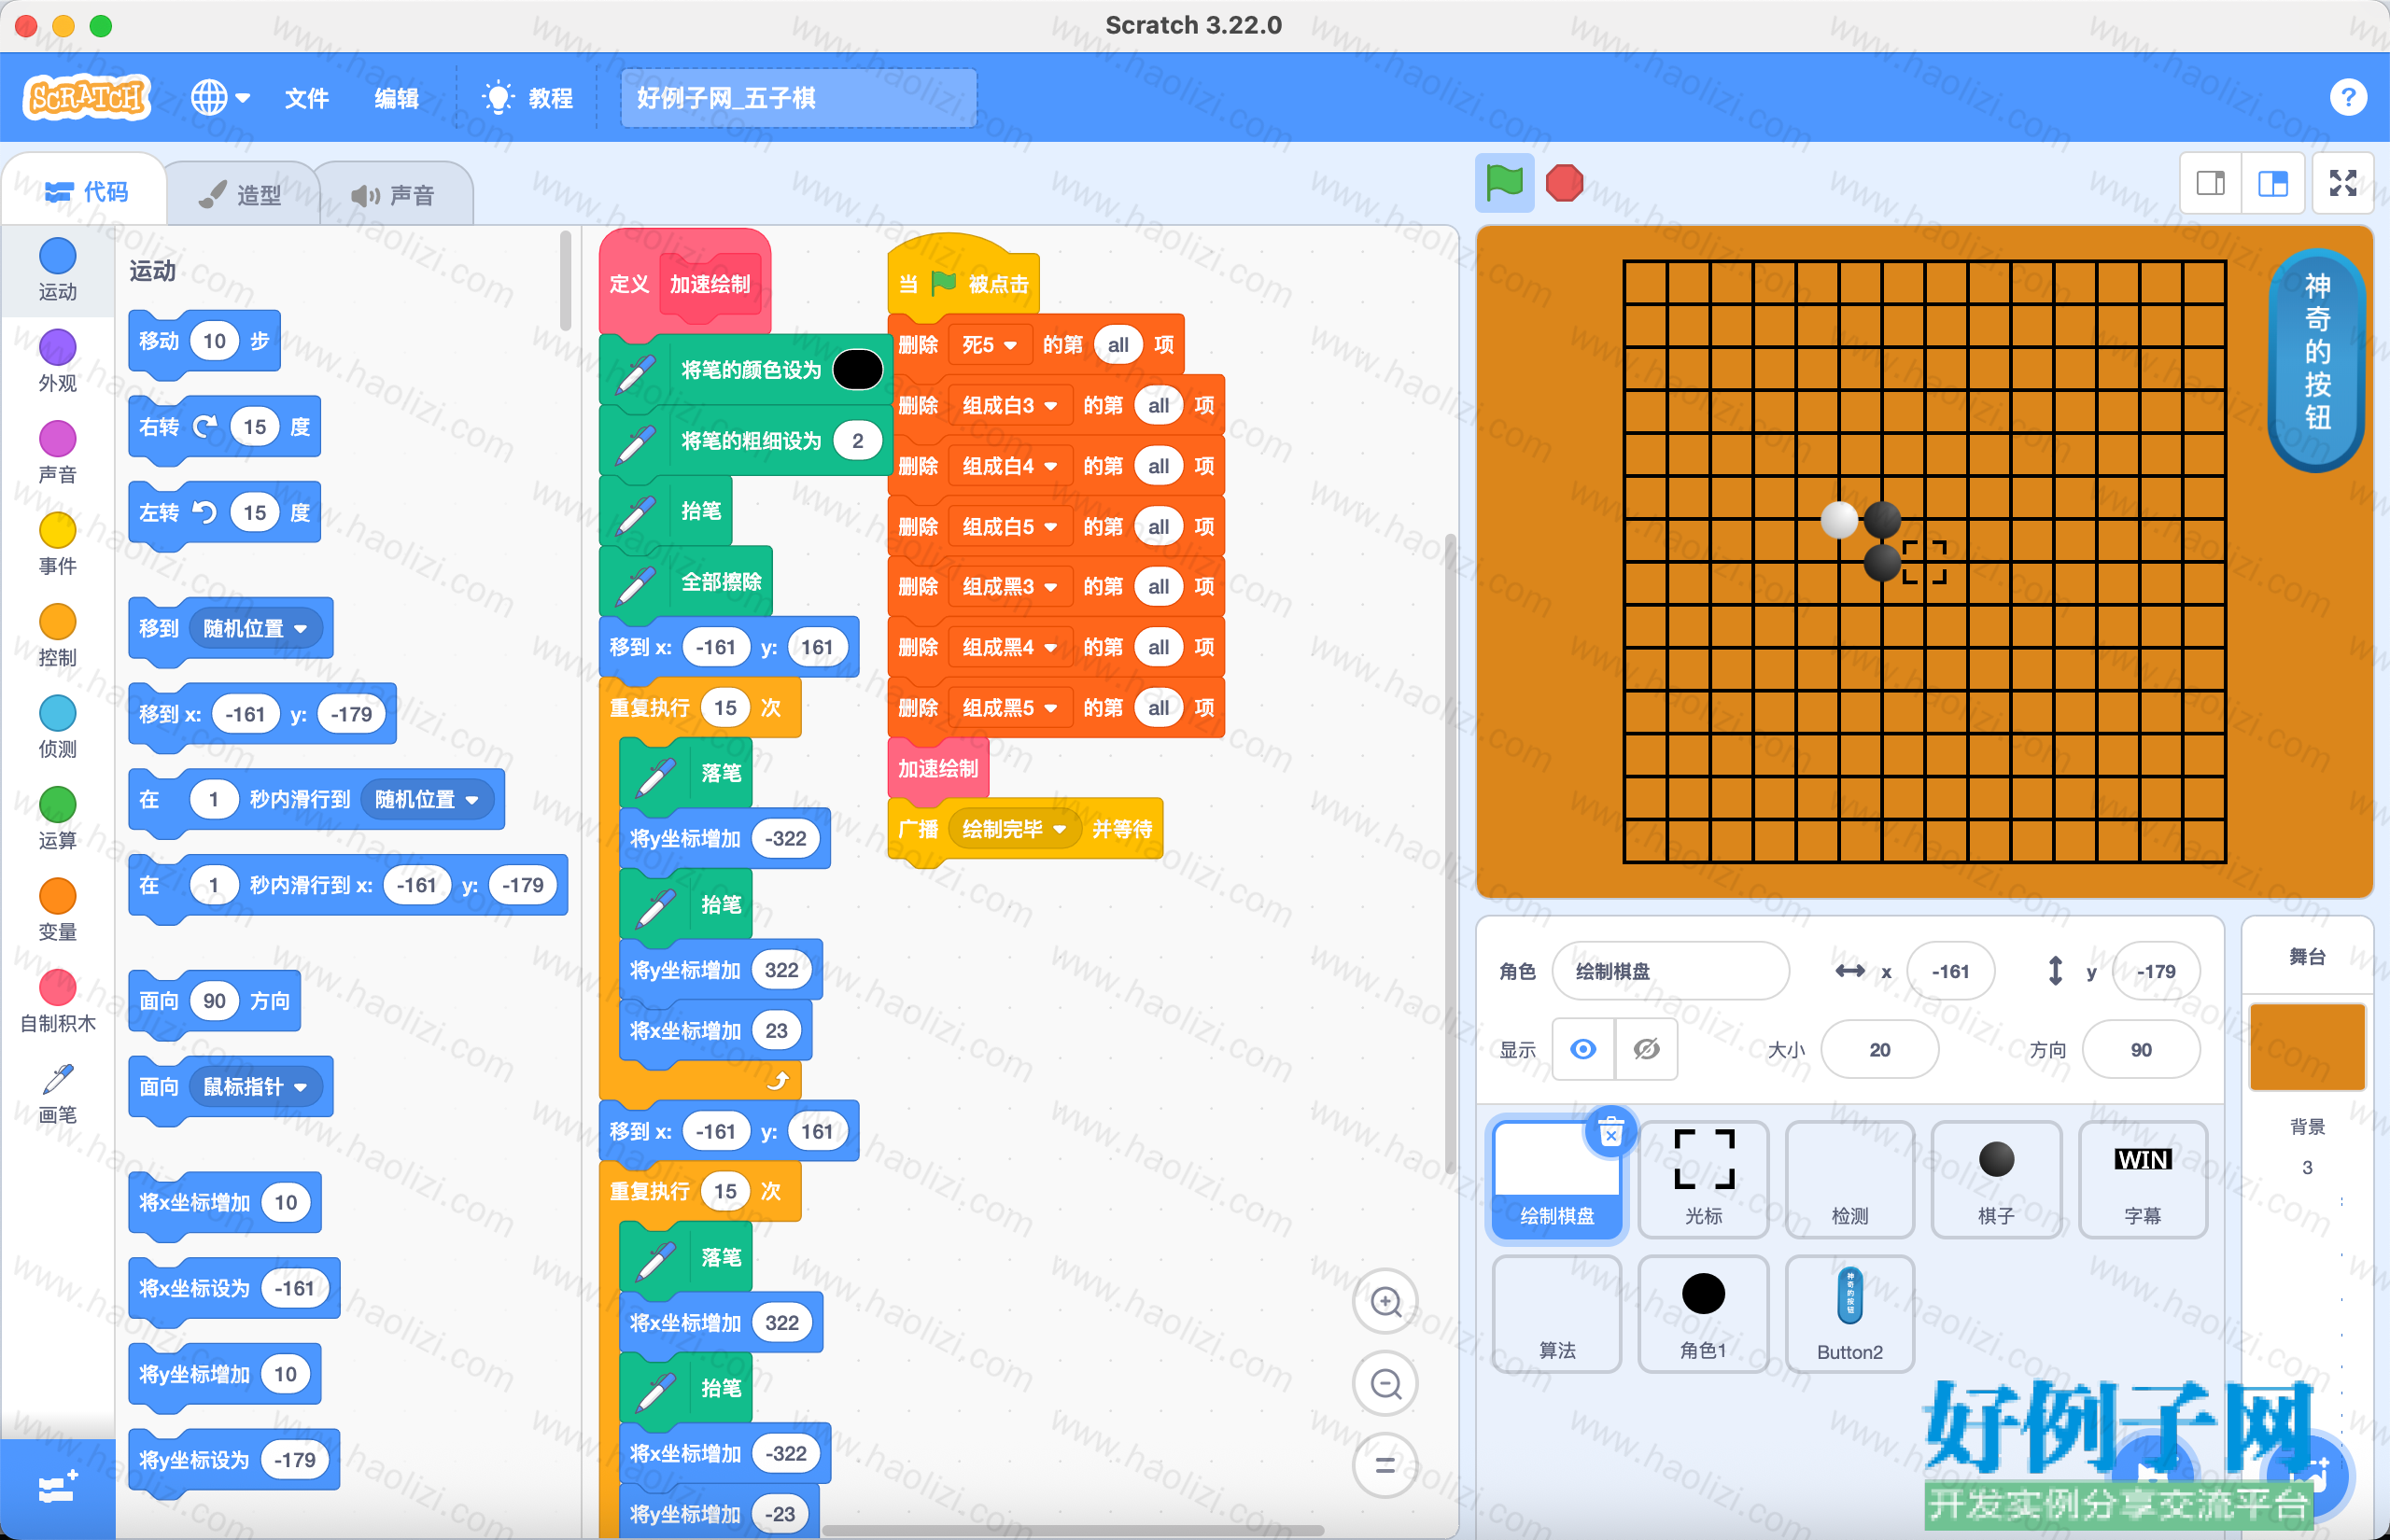Hide the sprite with crossed eye icon

(x=1646, y=1049)
